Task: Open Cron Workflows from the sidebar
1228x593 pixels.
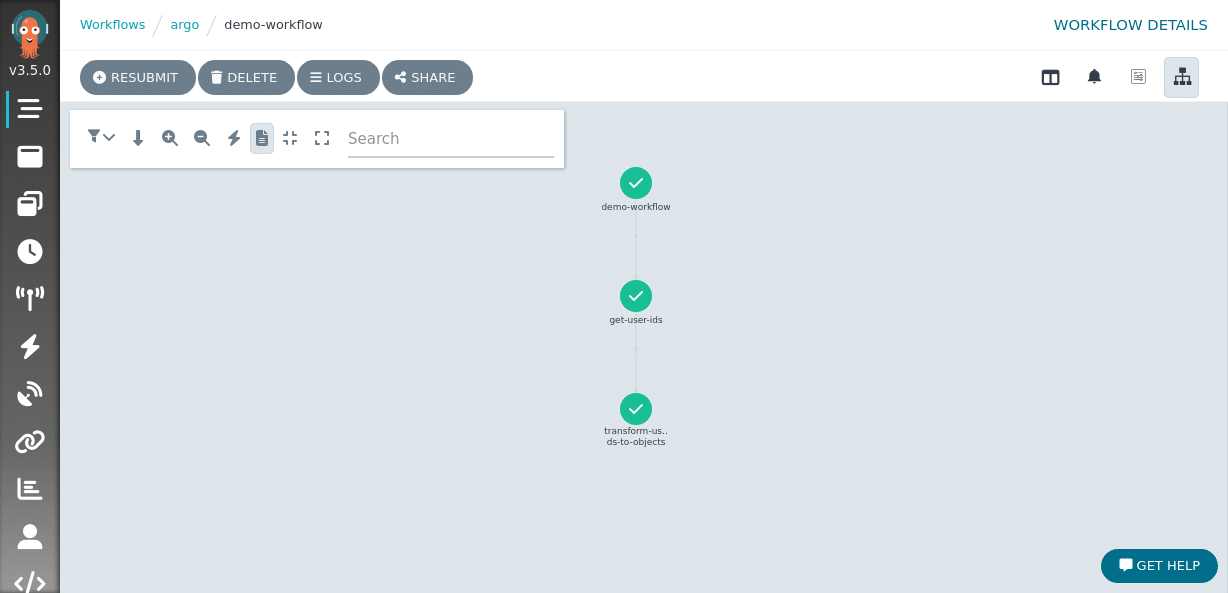Action: (x=29, y=251)
